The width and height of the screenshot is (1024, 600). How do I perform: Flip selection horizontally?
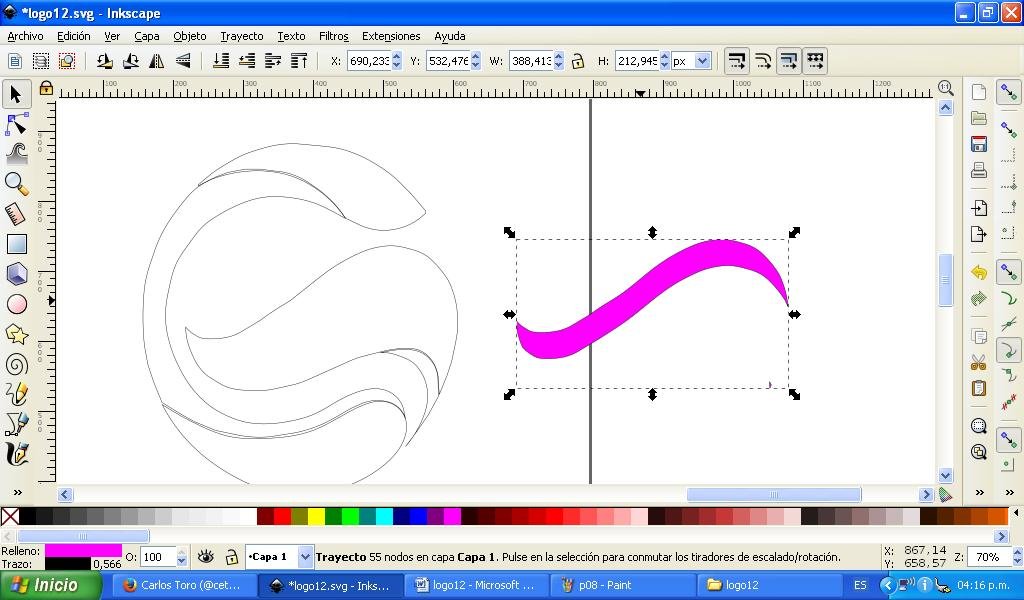pos(157,61)
